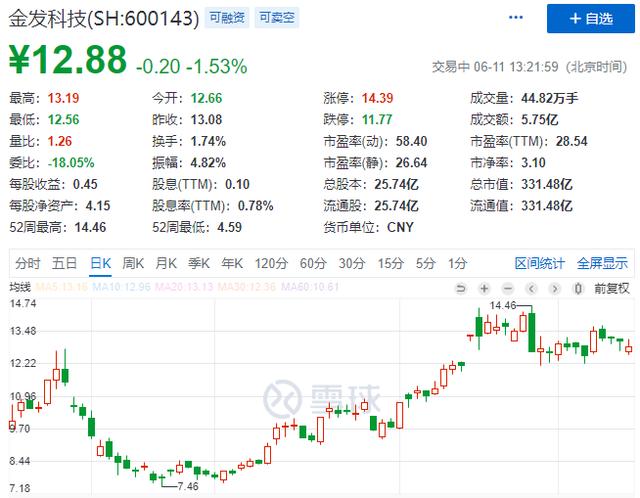Click the current price ¥12.88
The height and width of the screenshot is (498, 640).
click(x=68, y=60)
